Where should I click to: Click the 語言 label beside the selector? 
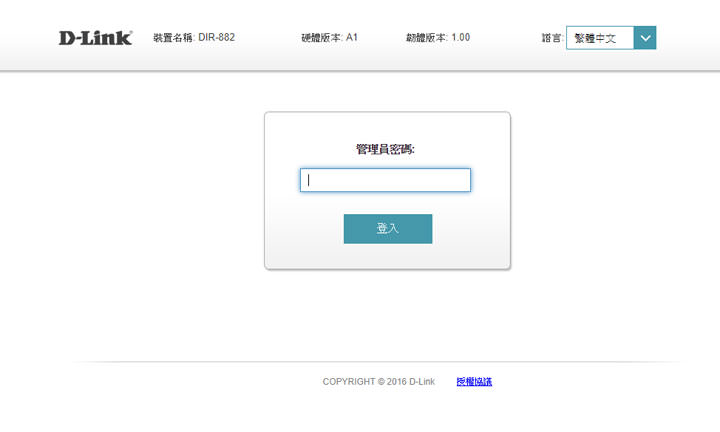(x=552, y=38)
